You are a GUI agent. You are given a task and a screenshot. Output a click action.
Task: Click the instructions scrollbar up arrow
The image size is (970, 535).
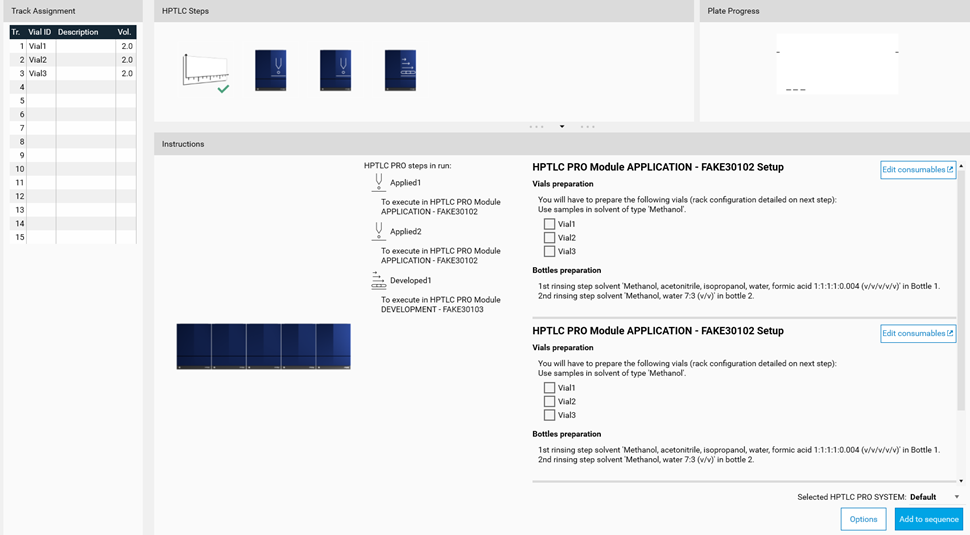click(x=962, y=167)
